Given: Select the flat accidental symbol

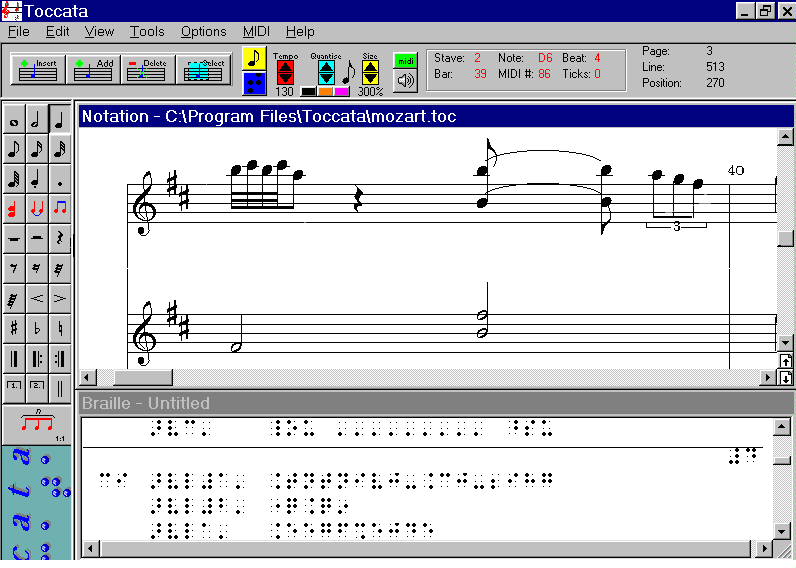Looking at the screenshot, I should point(37,327).
